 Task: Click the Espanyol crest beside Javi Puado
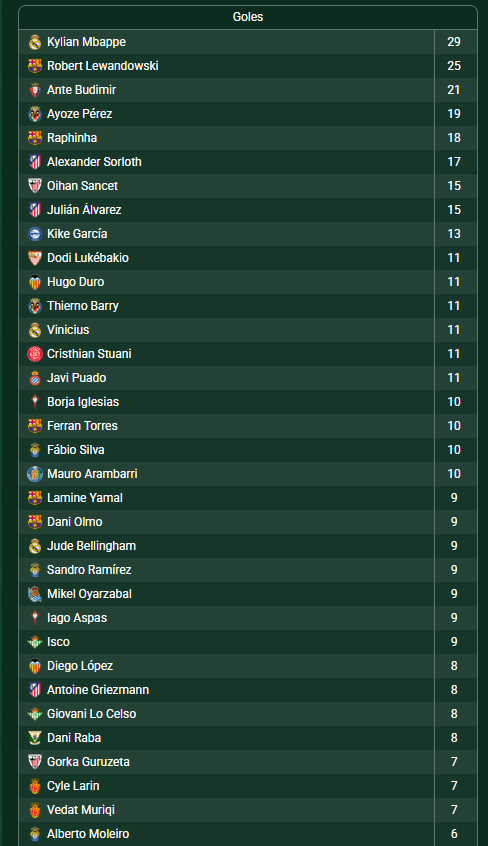coord(35,378)
